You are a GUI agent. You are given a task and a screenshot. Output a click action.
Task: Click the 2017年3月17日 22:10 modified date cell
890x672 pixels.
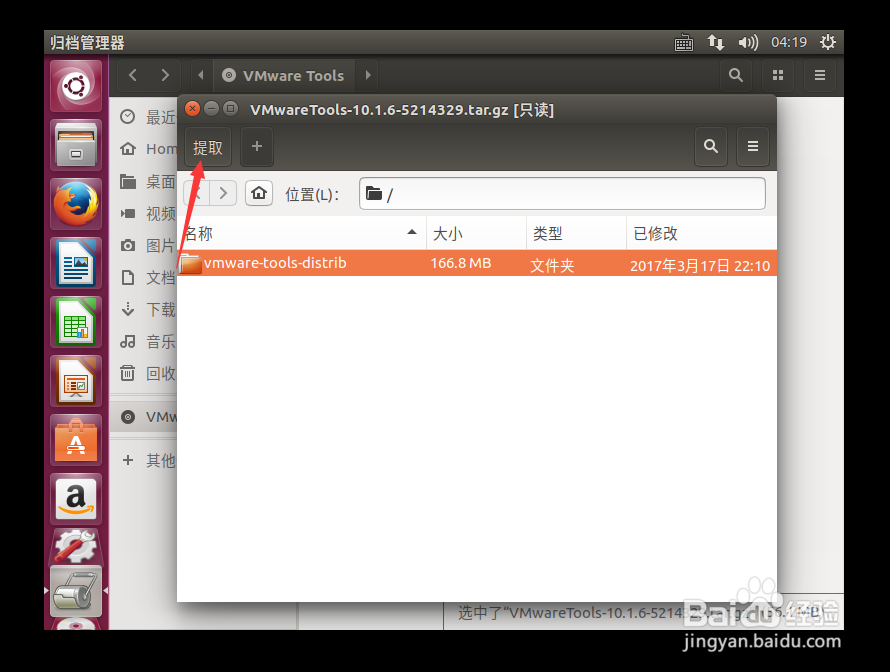pyautogui.click(x=700, y=266)
